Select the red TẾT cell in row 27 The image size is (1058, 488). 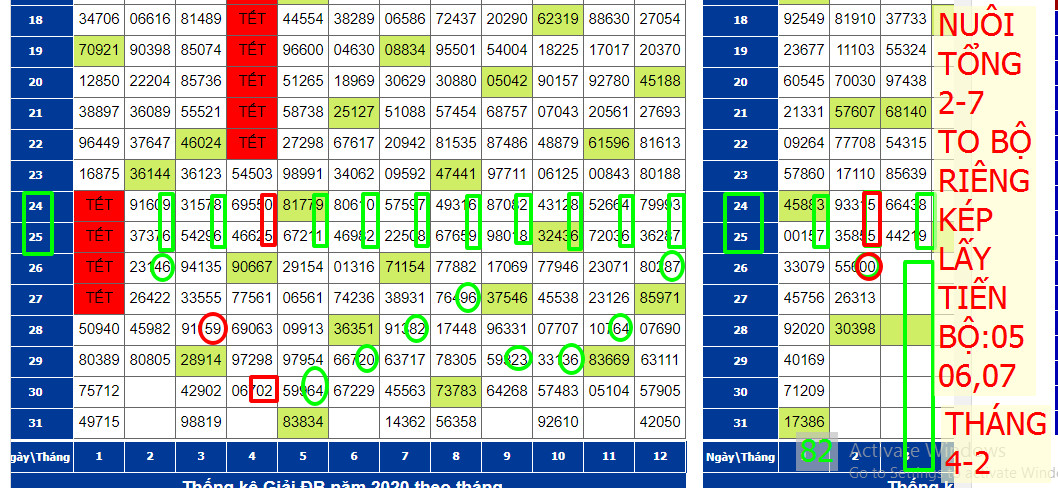click(99, 297)
